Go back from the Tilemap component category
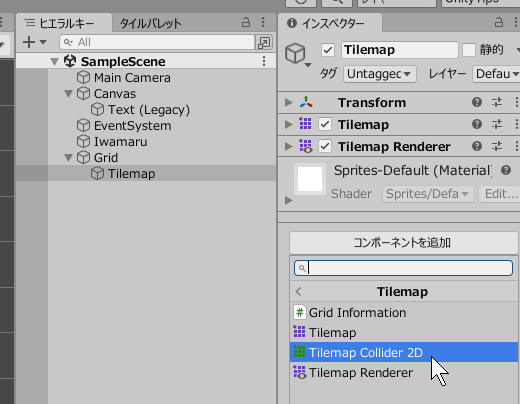 [x=298, y=292]
